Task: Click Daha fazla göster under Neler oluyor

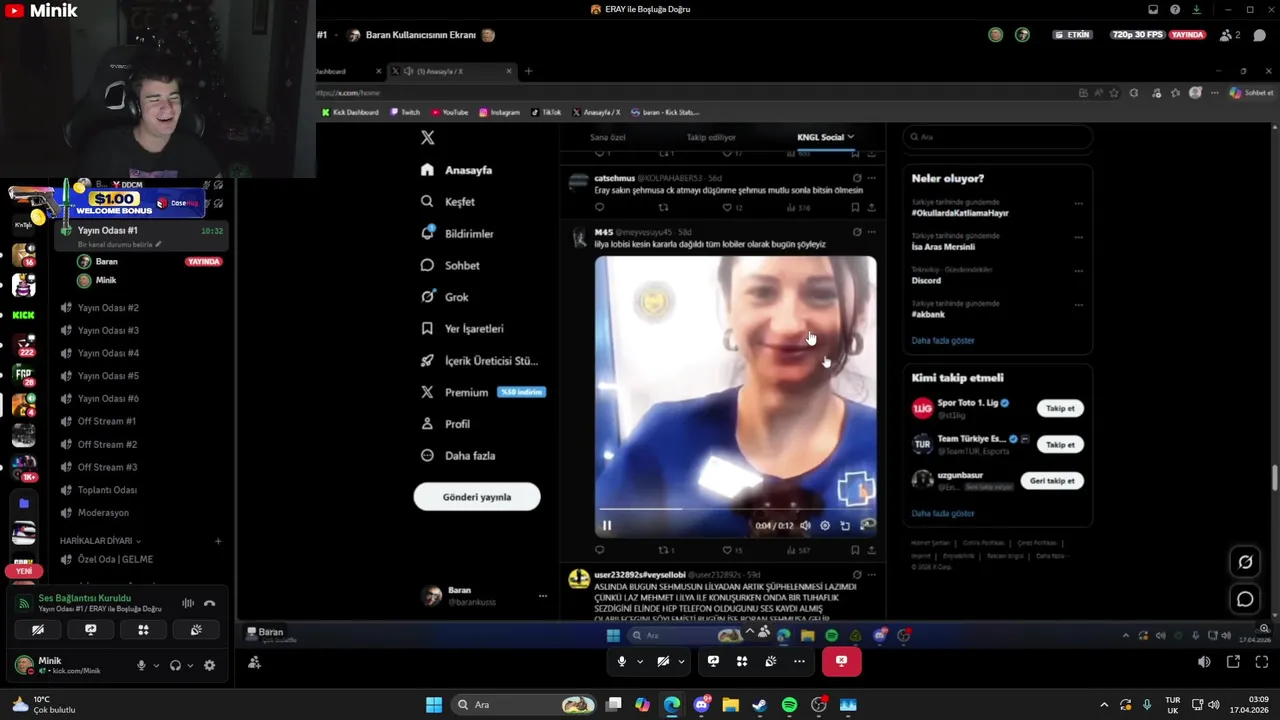Action: pyautogui.click(x=943, y=341)
